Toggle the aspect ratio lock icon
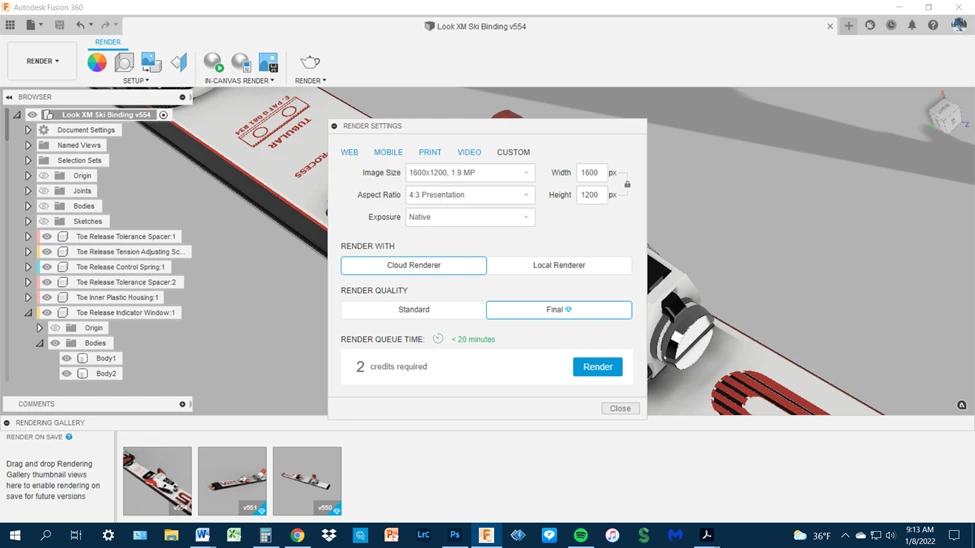The width and height of the screenshot is (975, 548). coord(627,184)
